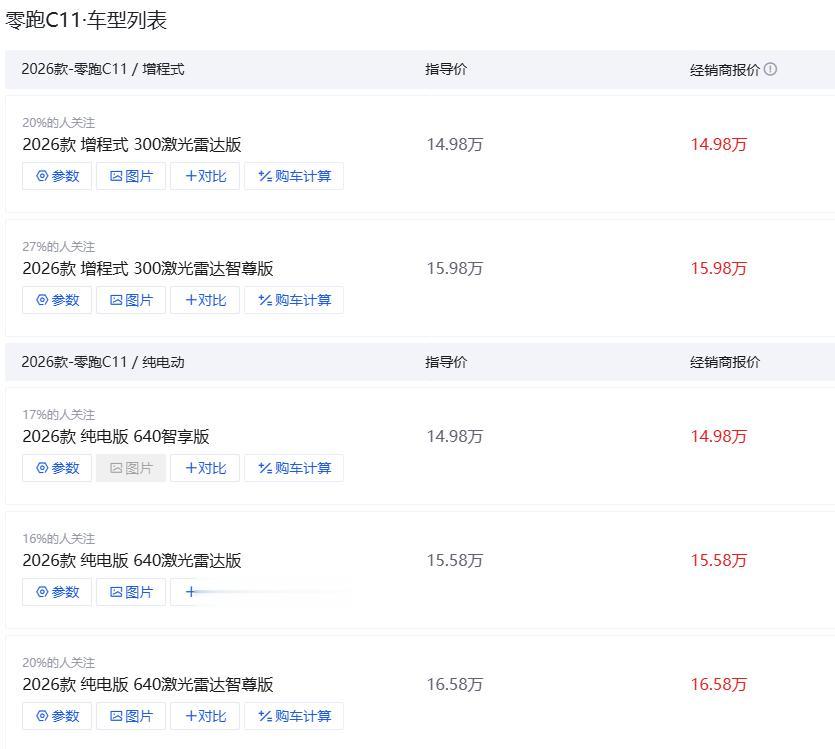Add 纯电版 640智享版 to 对比
Viewport: 835px width, 749px height.
pos(205,468)
